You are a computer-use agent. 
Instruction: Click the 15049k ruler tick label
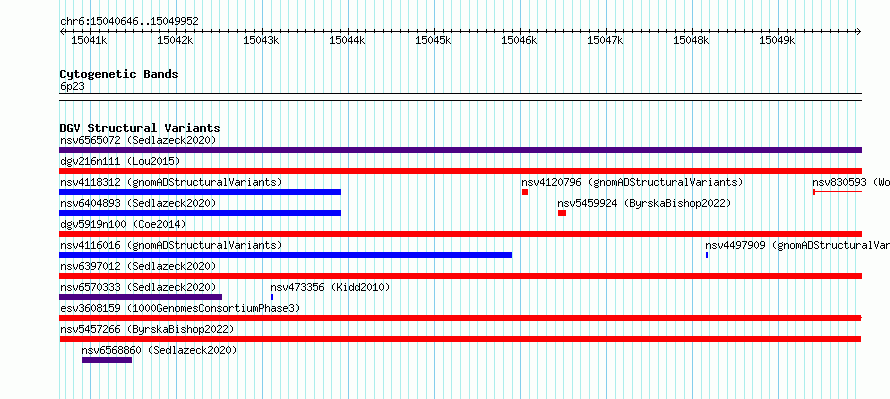(x=778, y=40)
